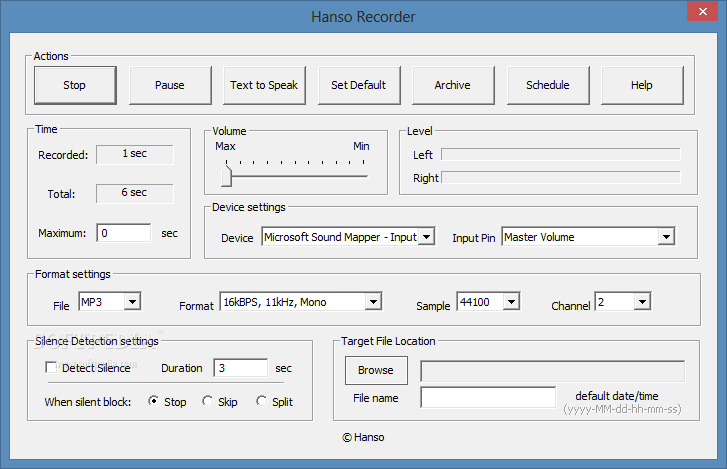Click the Stop recording button
Viewport: 727px width, 469px height.
(x=75, y=85)
